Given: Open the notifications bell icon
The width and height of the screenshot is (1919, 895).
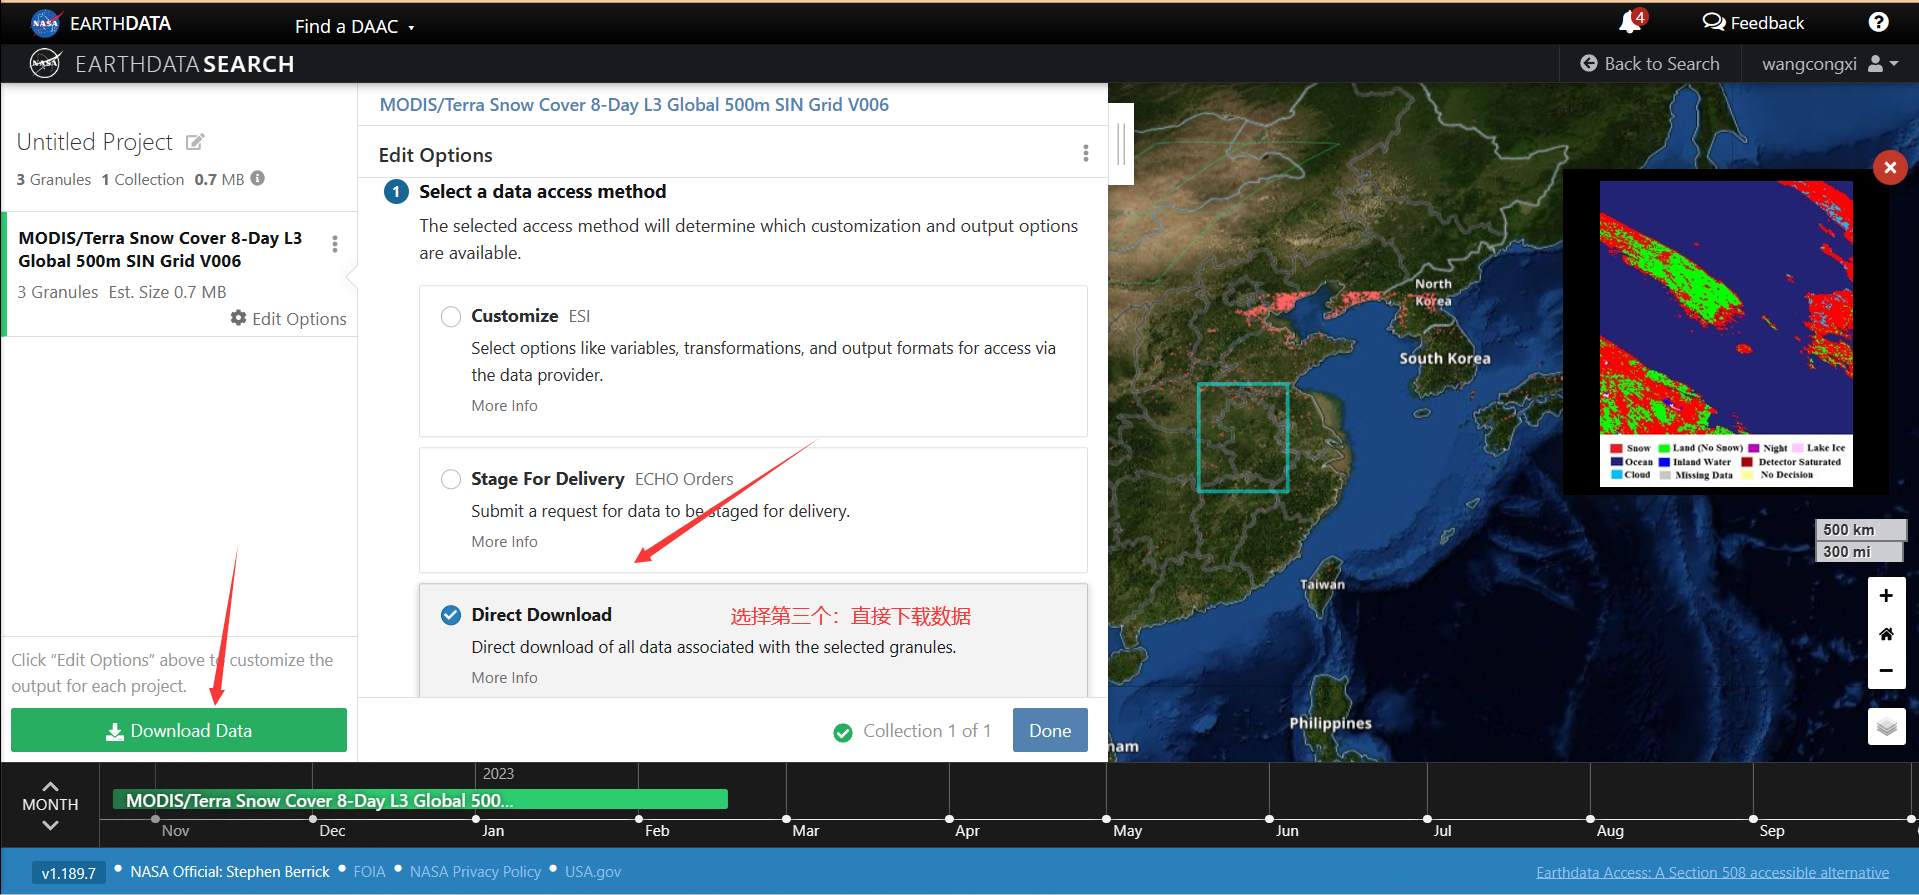Looking at the screenshot, I should 1629,22.
